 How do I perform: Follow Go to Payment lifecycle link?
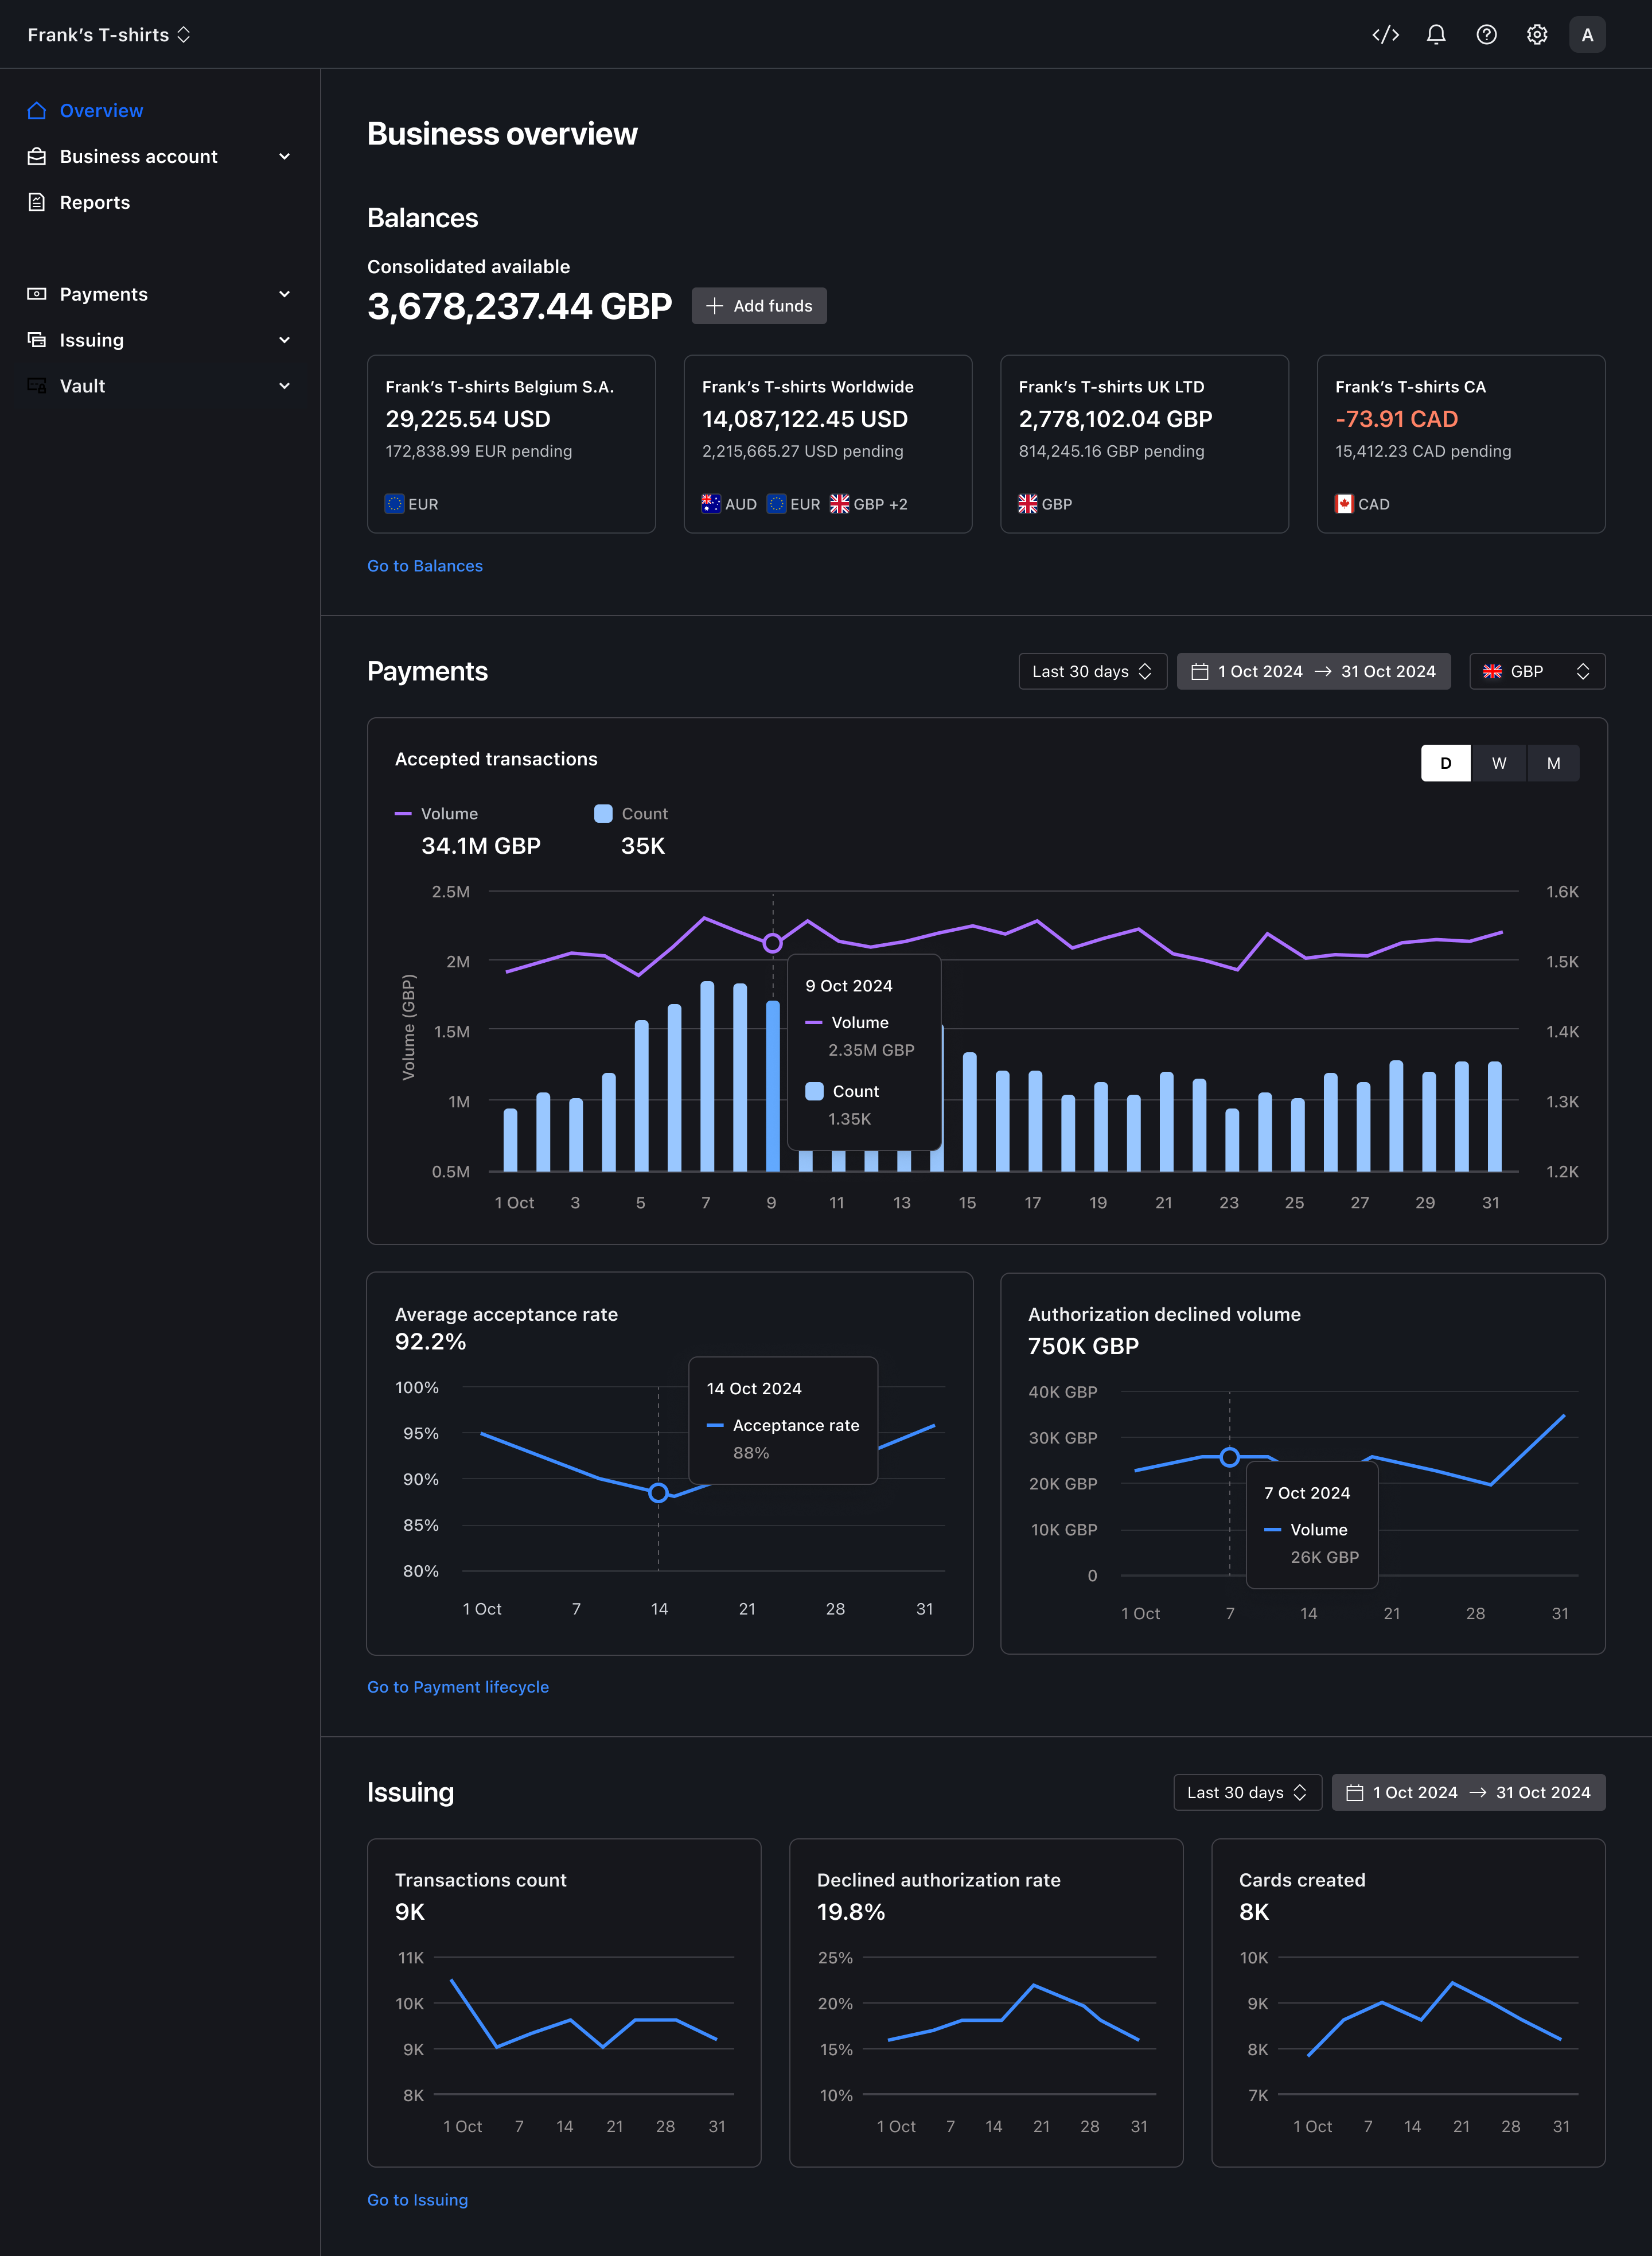(458, 1687)
